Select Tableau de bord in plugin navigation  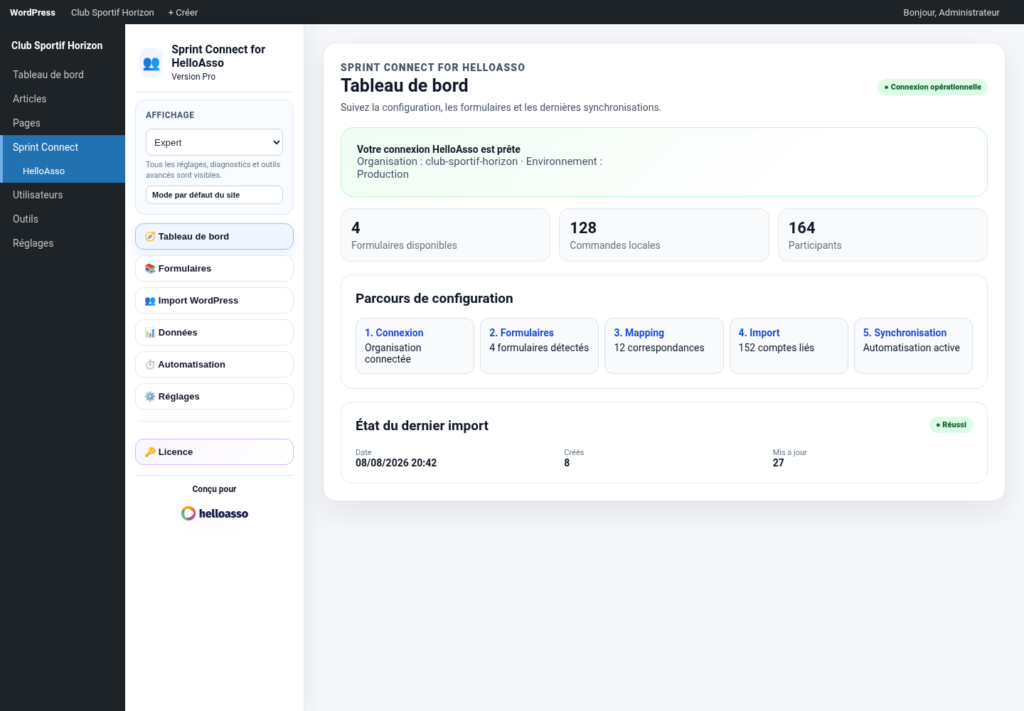point(214,236)
